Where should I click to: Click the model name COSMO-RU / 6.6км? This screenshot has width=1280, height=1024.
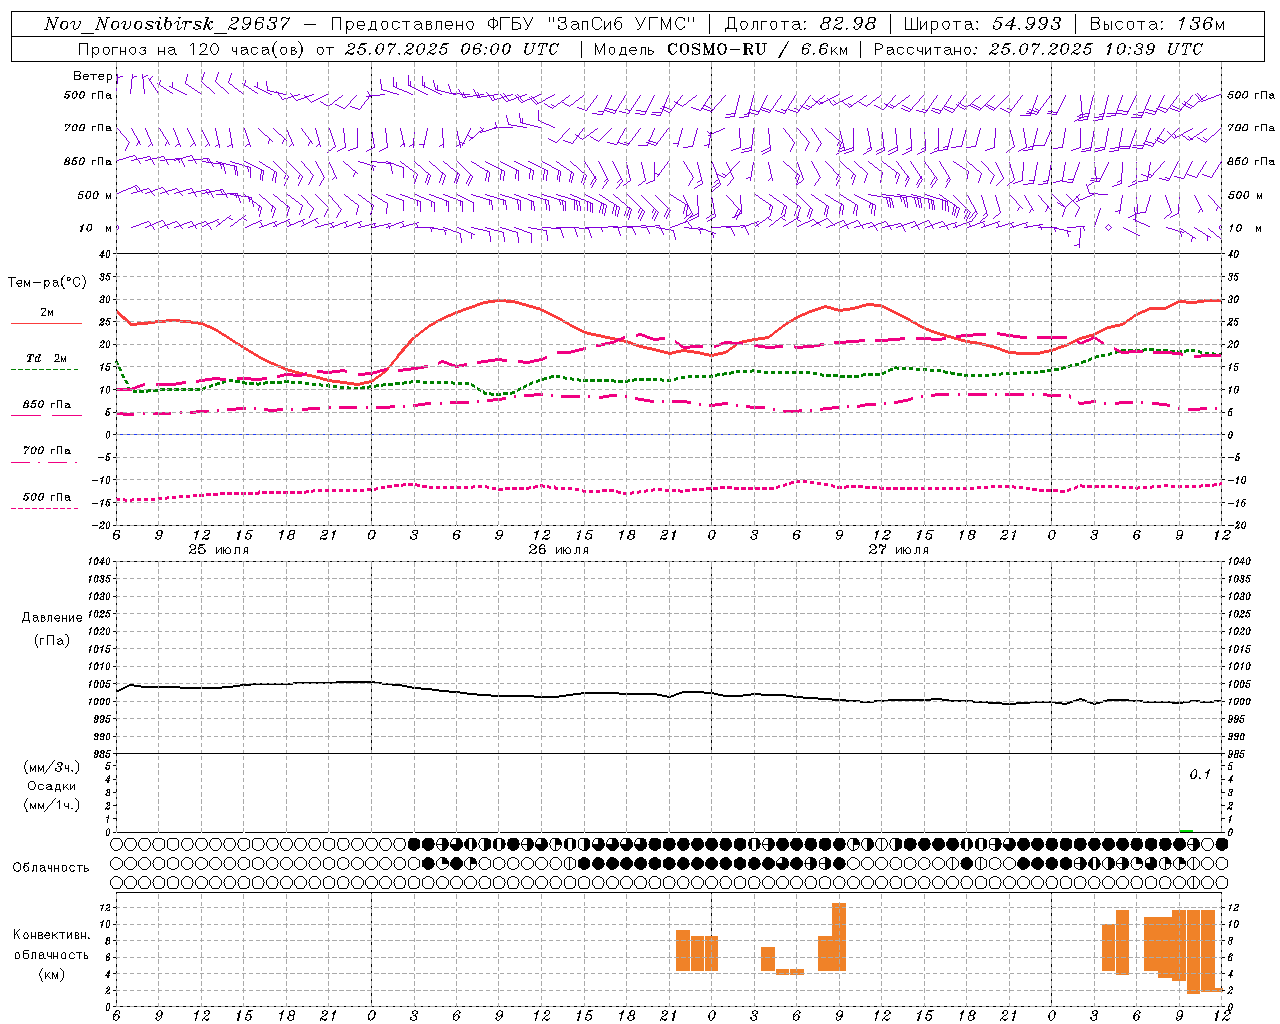tap(759, 49)
